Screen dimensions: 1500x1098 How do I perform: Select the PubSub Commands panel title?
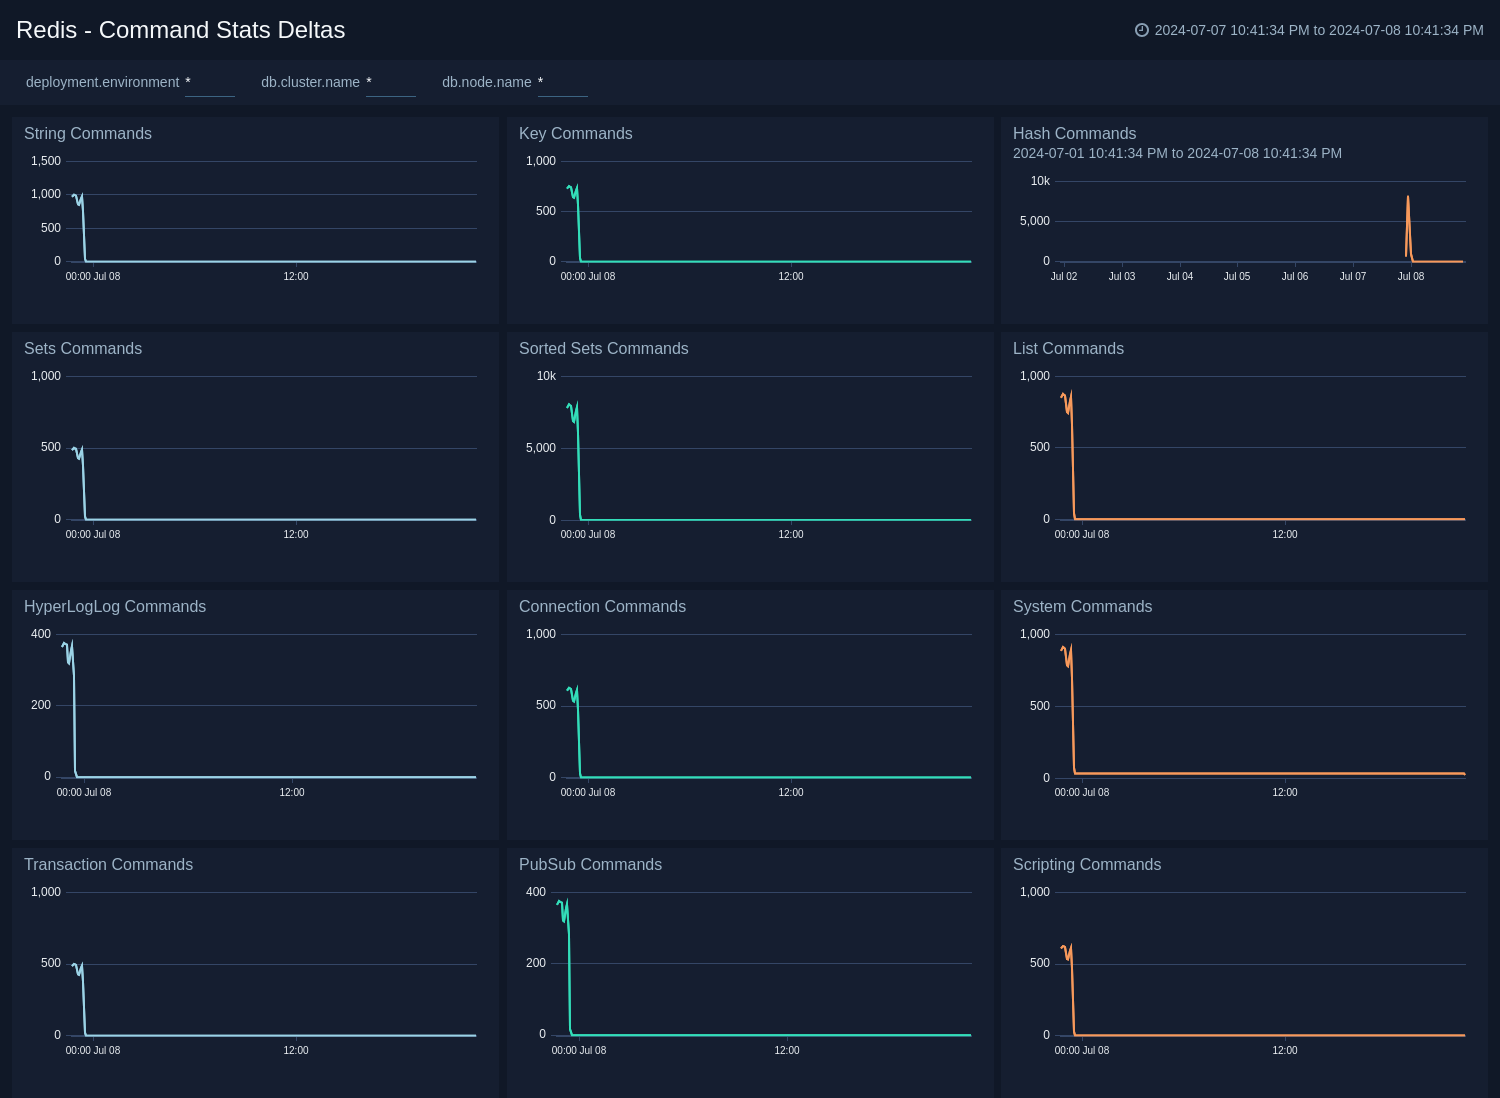pos(591,865)
